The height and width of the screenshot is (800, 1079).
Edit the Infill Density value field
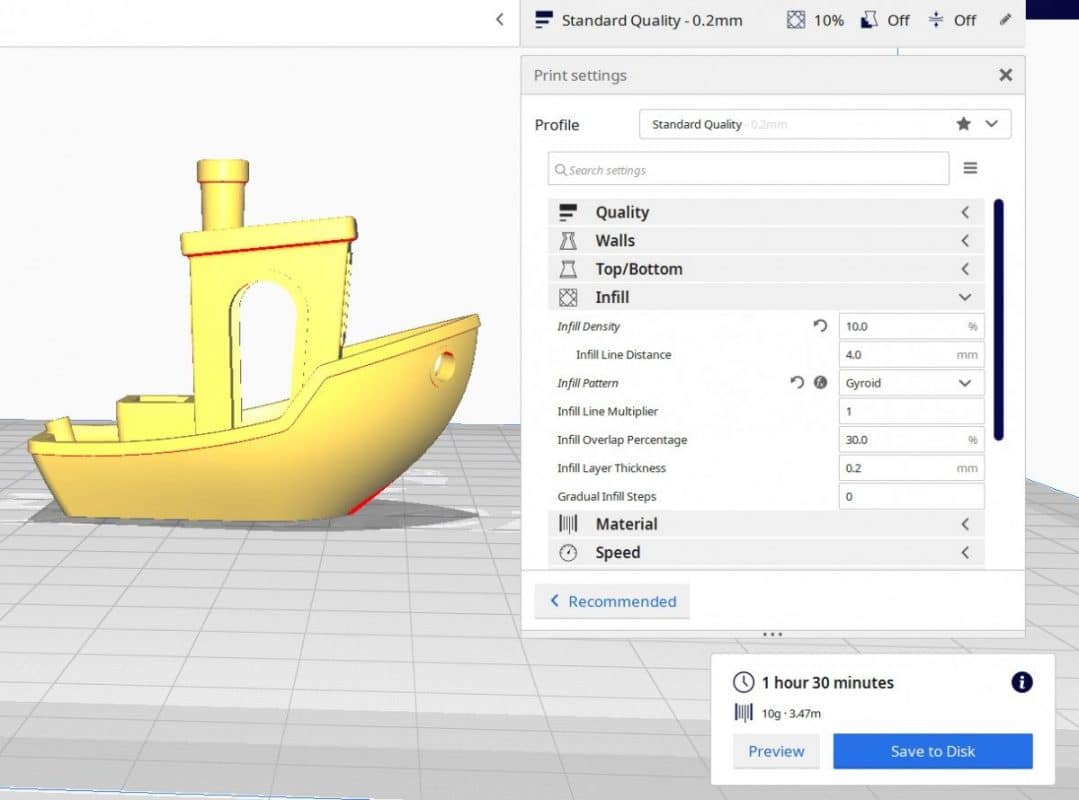[x=911, y=326]
